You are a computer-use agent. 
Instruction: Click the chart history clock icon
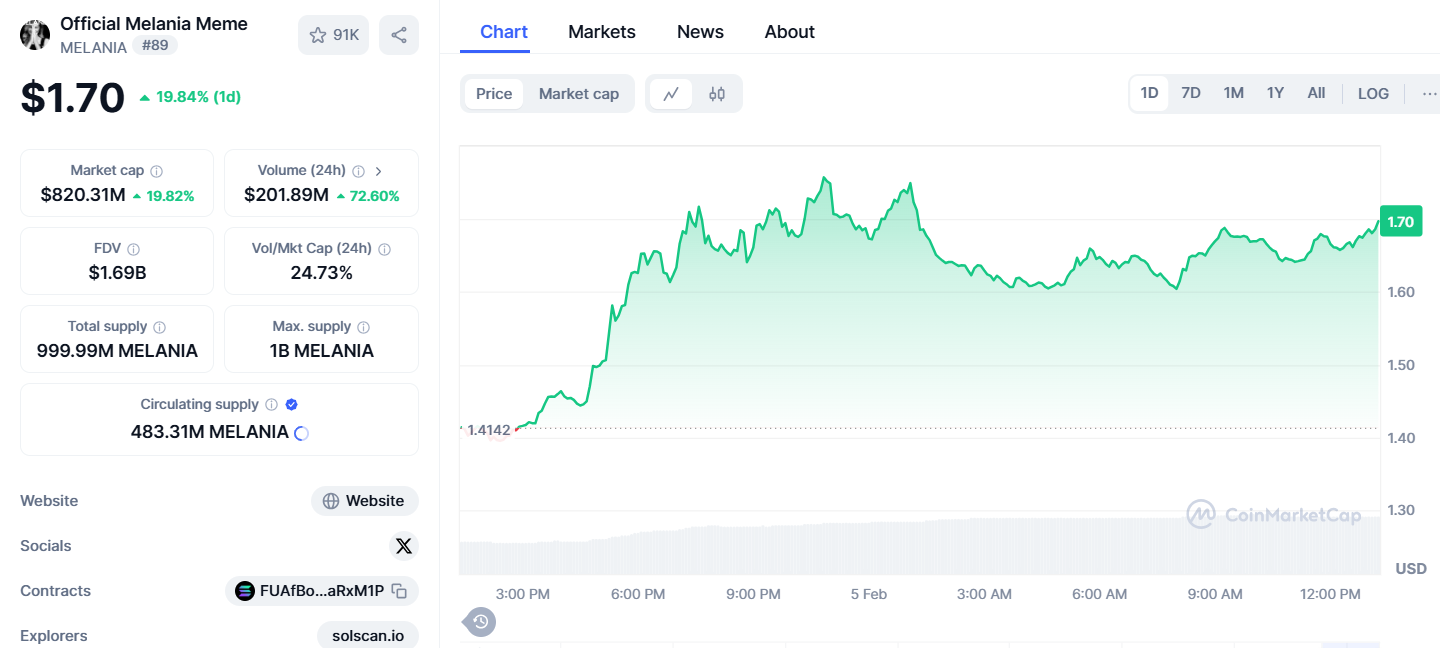[480, 622]
